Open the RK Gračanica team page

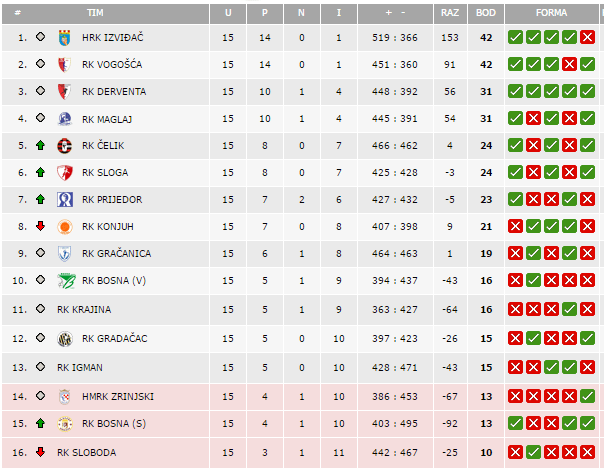(113, 253)
